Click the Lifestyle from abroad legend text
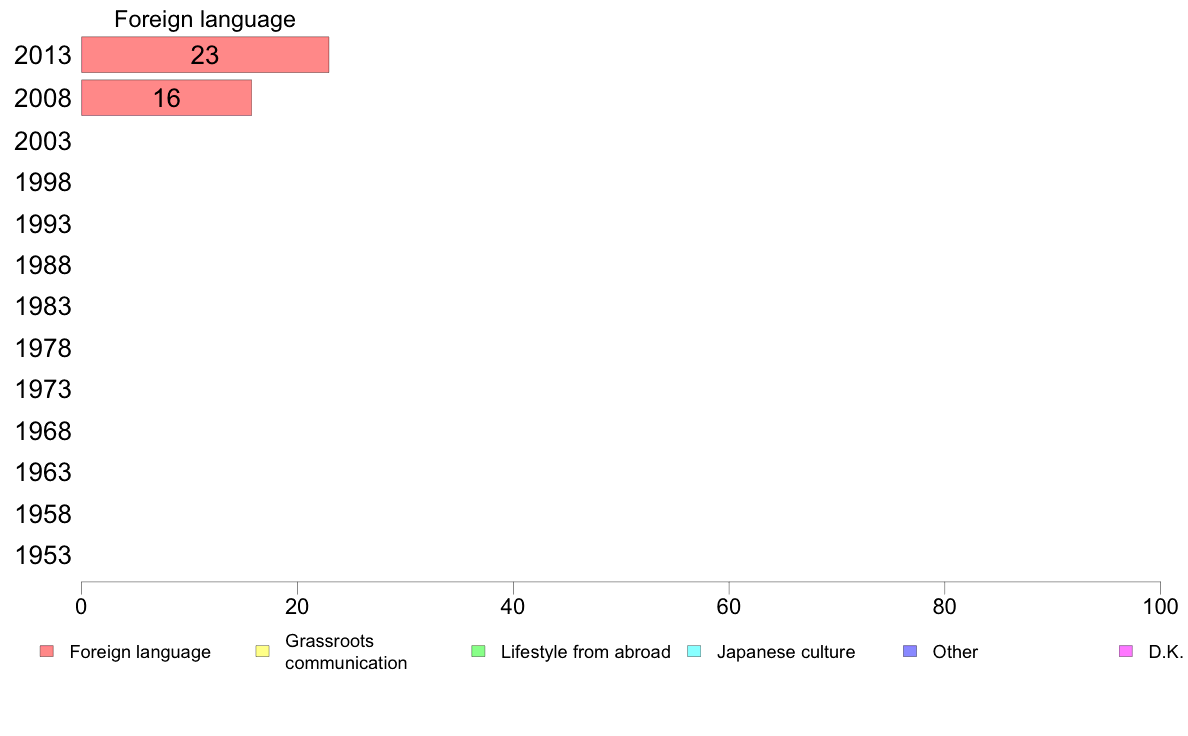1188x736 pixels. 585,652
